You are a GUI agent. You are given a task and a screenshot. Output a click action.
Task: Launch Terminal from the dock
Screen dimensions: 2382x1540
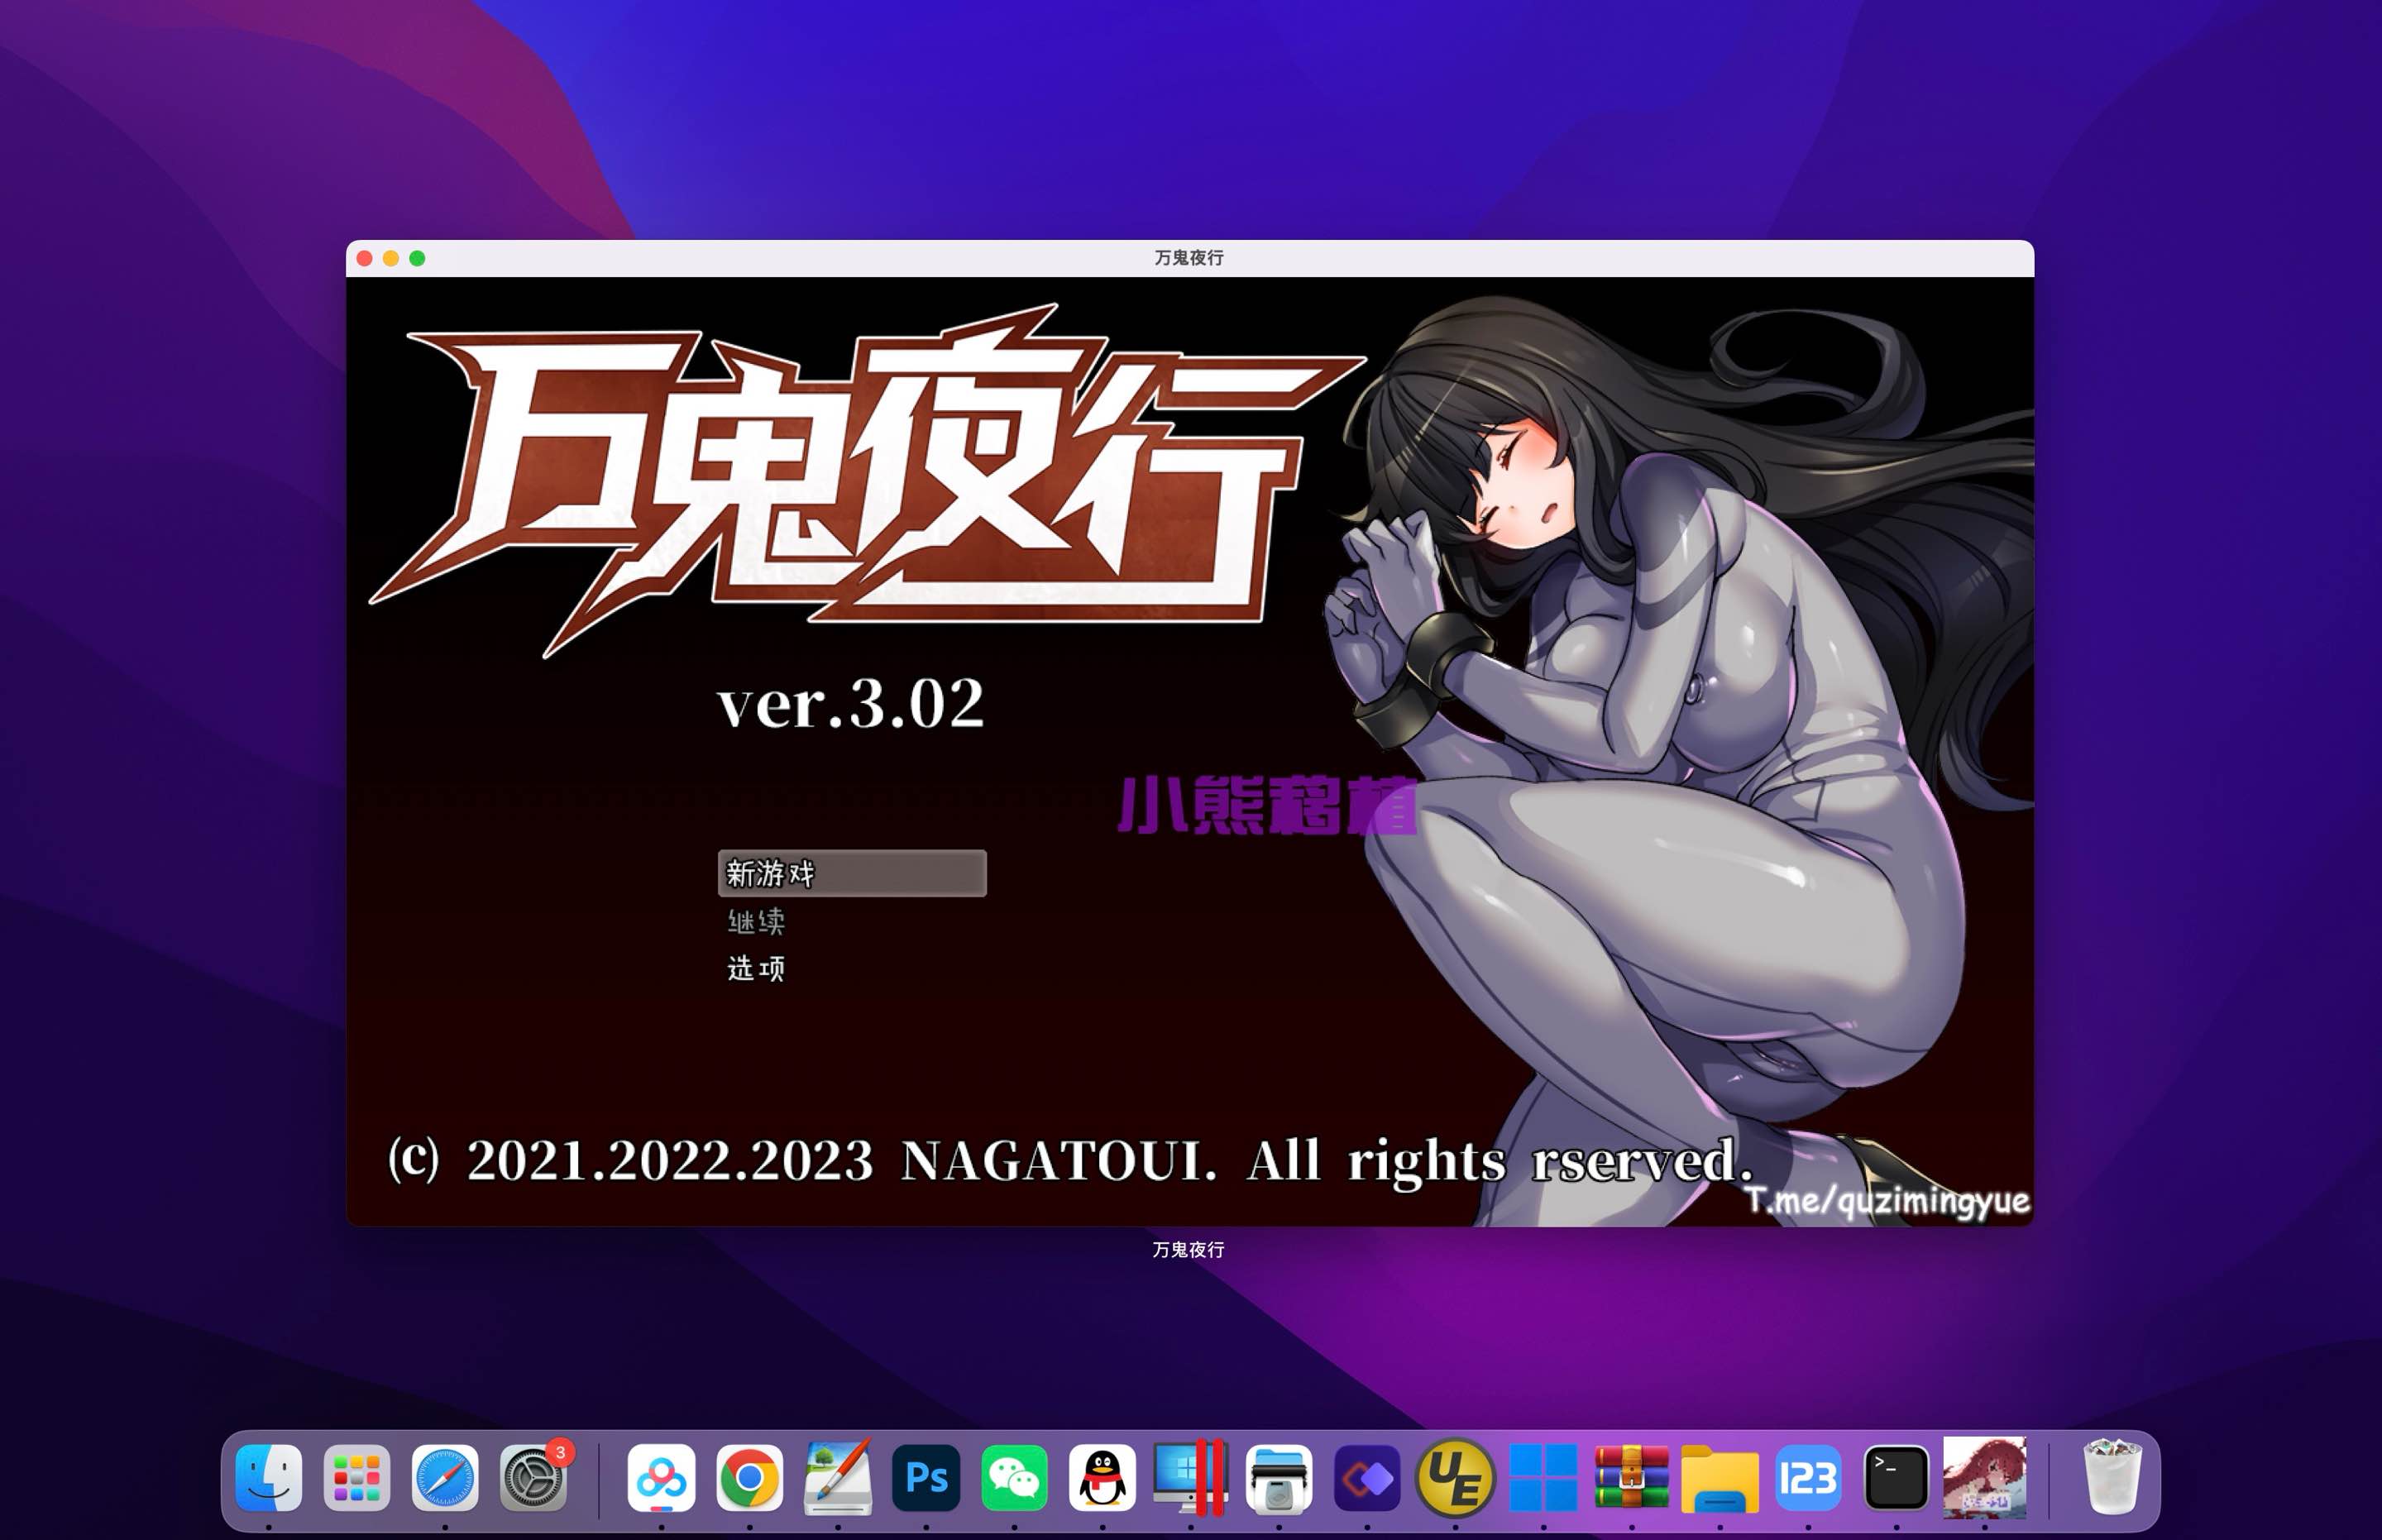(1896, 1477)
